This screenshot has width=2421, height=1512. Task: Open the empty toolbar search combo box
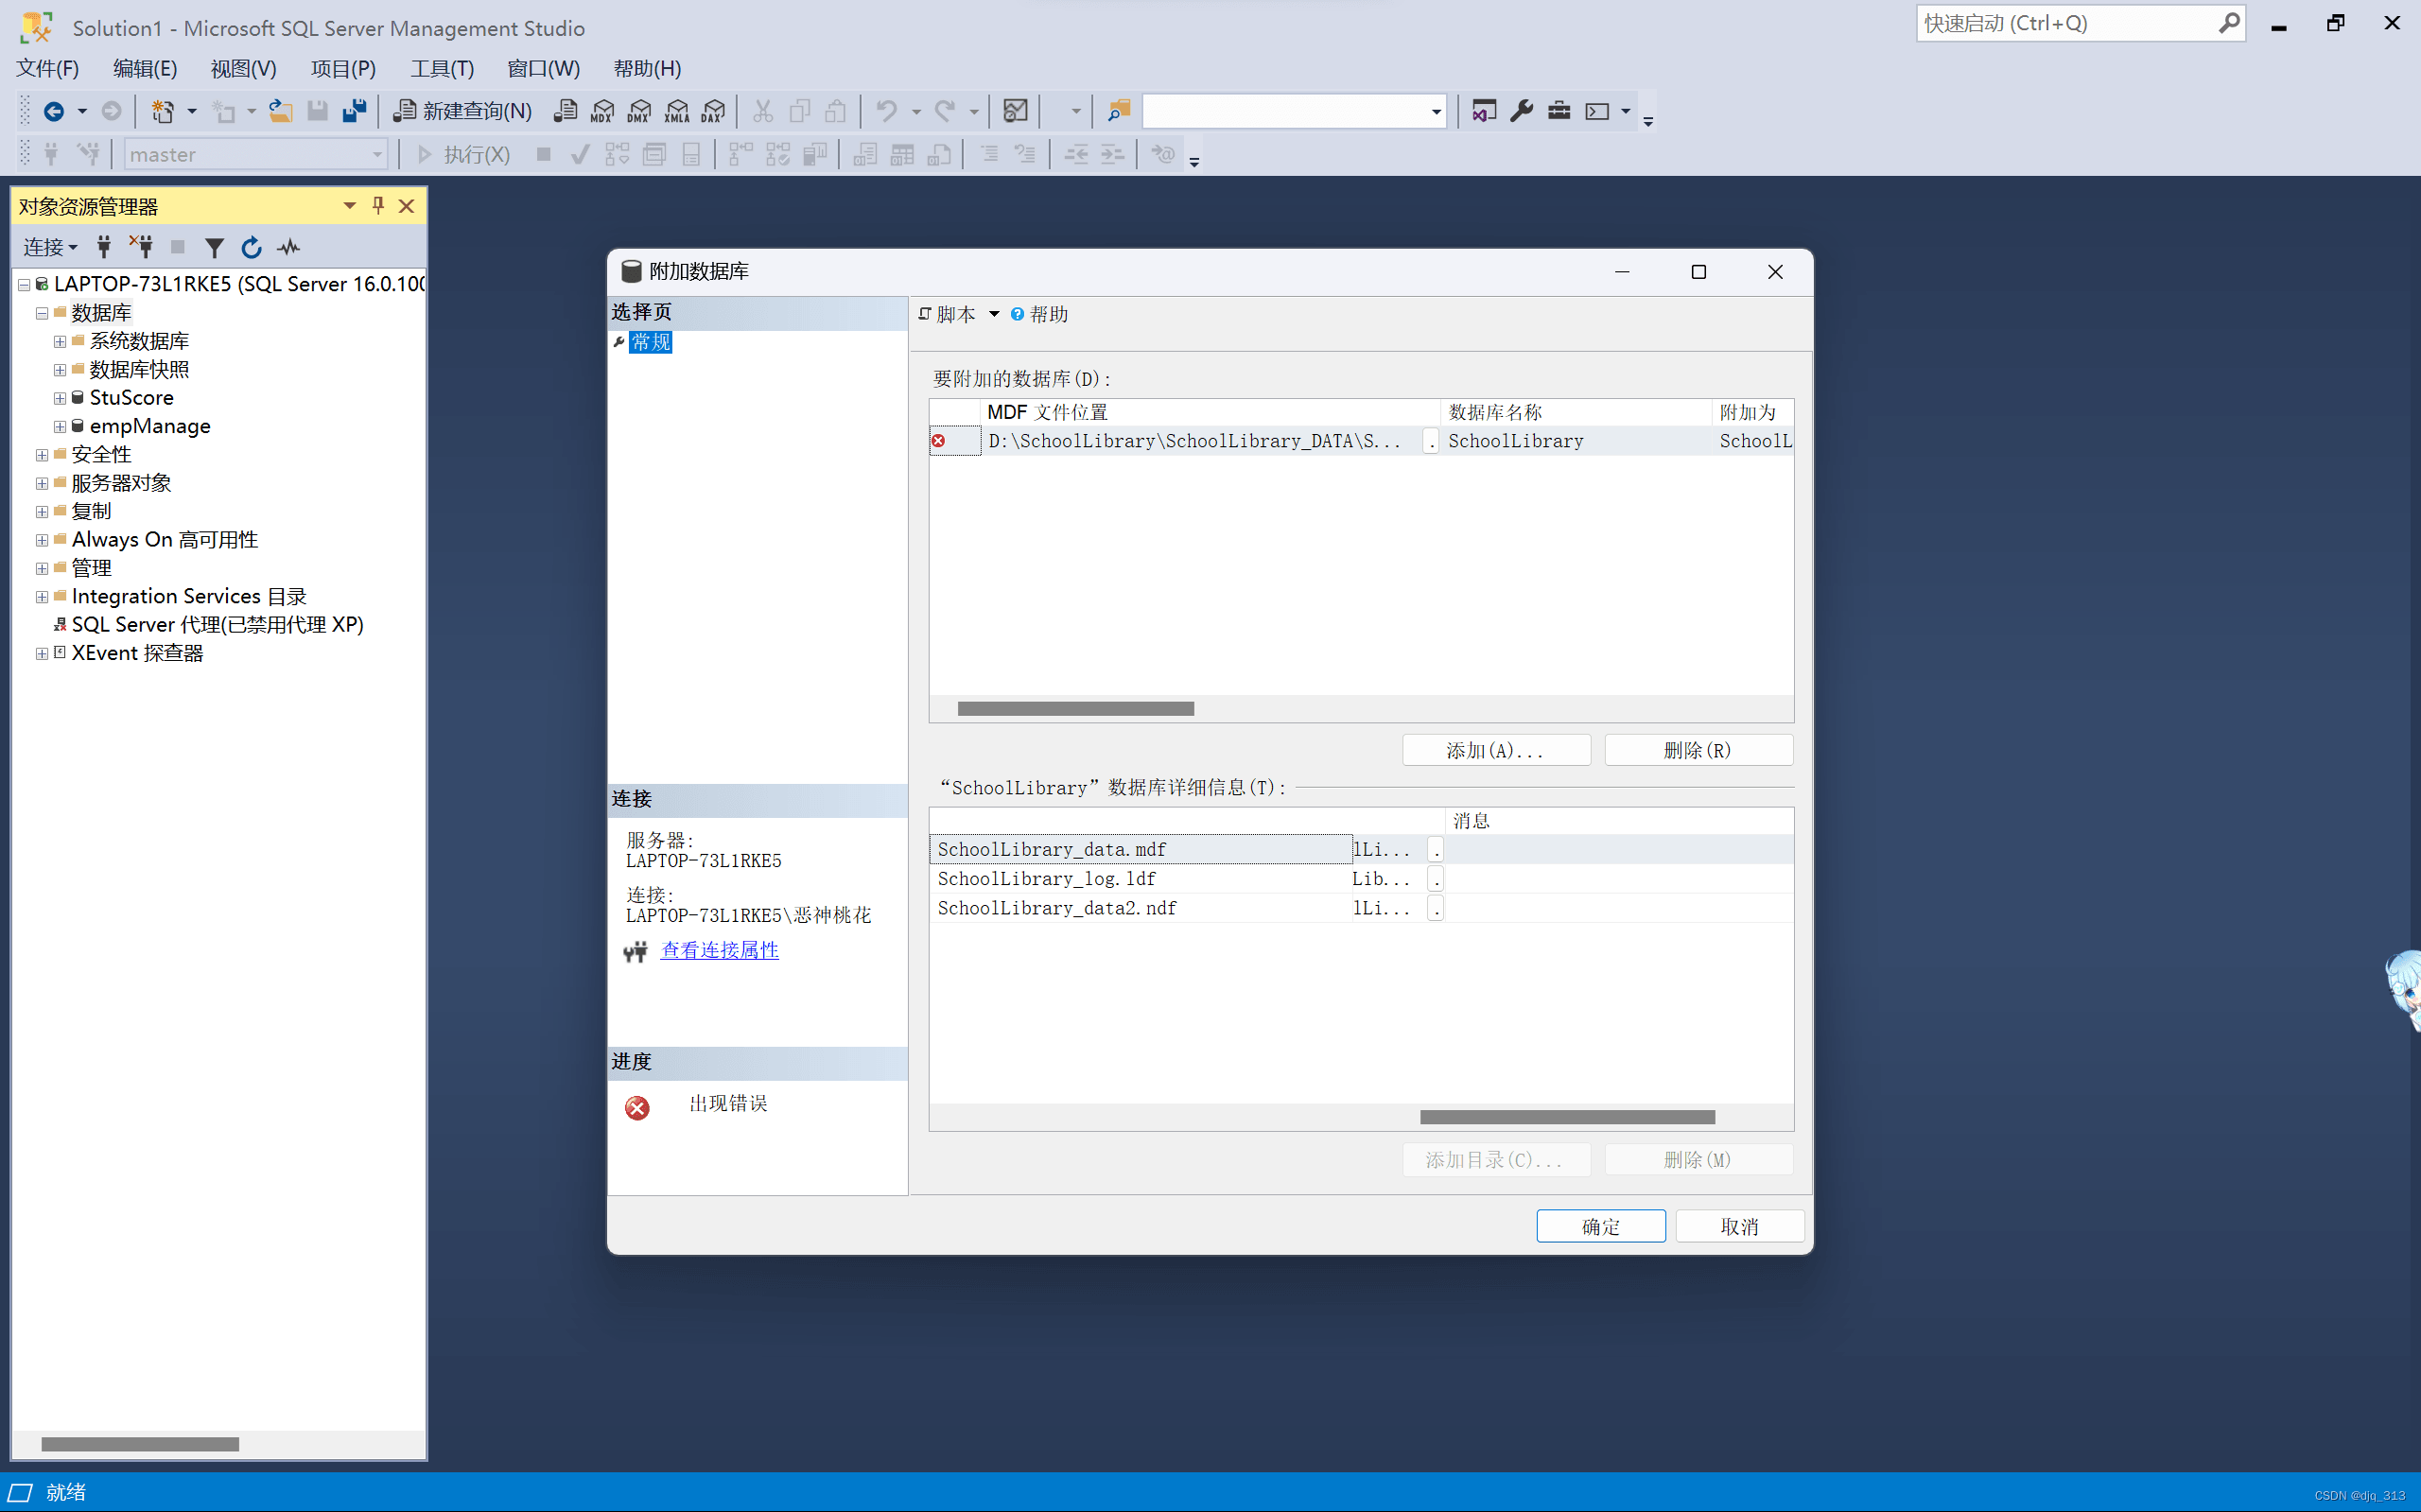[1436, 111]
